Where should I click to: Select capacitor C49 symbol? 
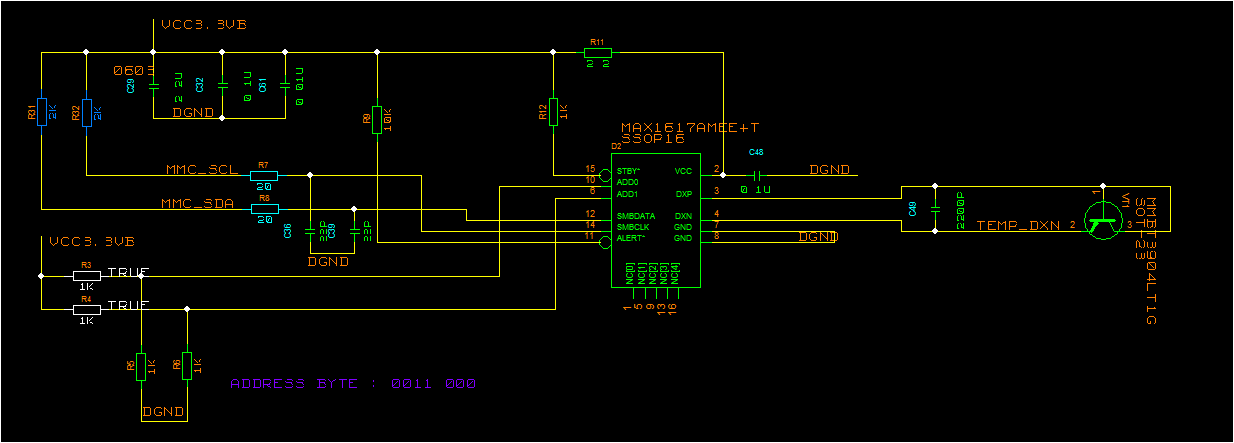[934, 209]
